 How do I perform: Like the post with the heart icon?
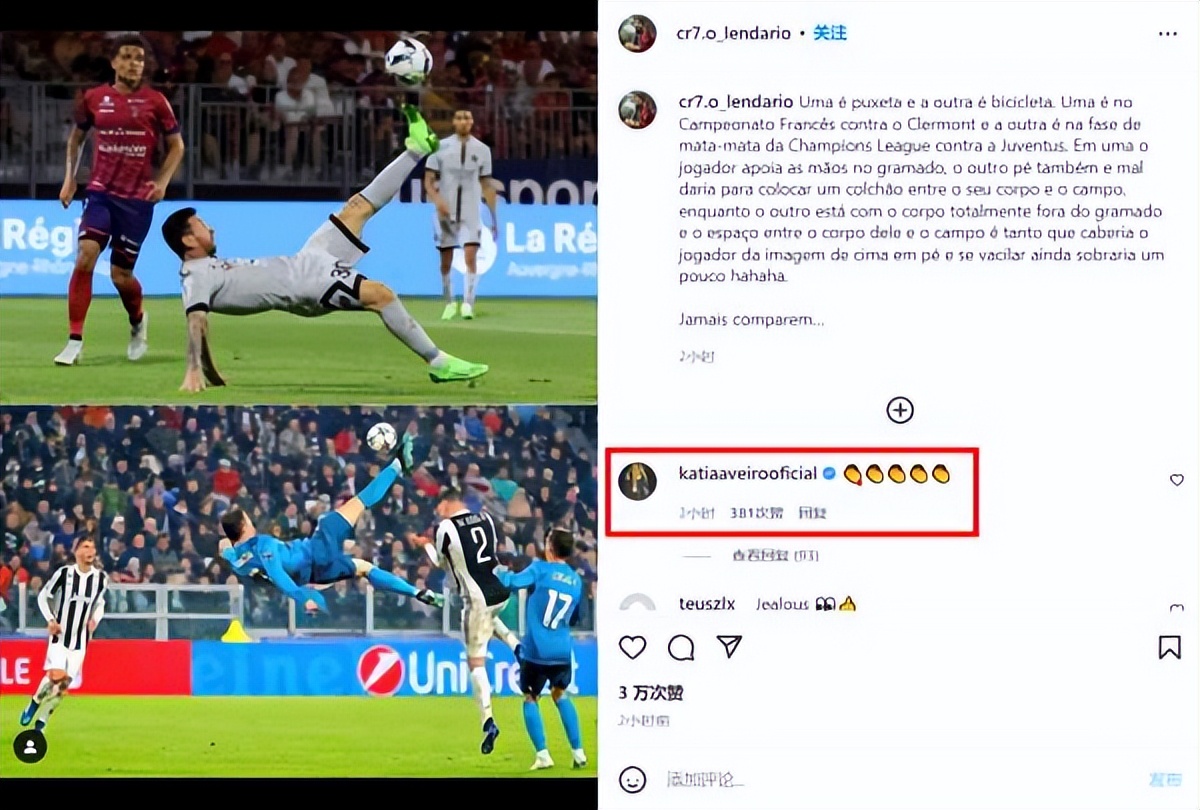pyautogui.click(x=632, y=647)
